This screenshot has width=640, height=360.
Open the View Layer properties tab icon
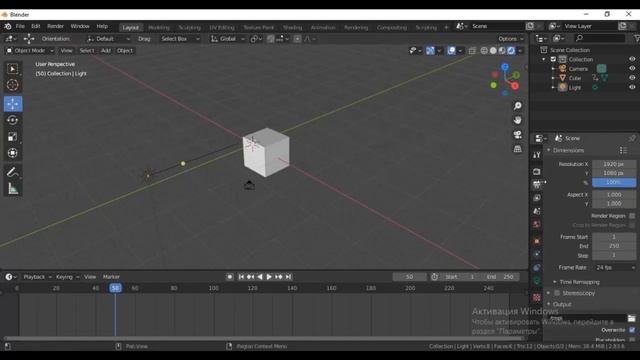[537, 198]
